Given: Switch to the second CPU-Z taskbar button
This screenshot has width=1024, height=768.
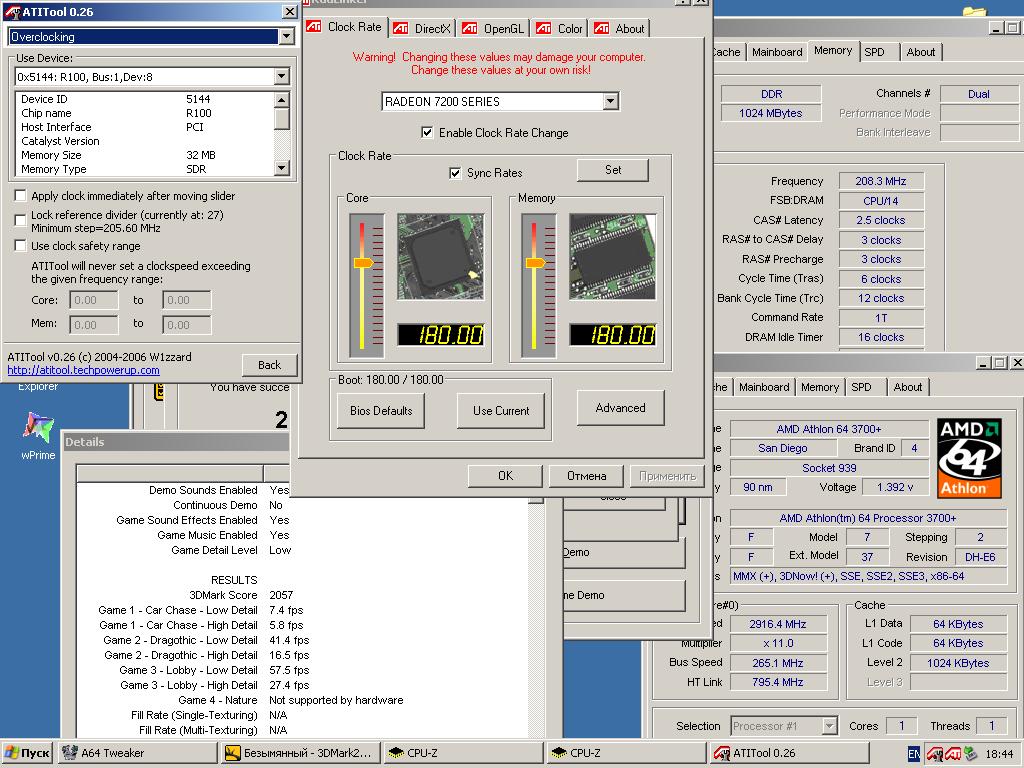Looking at the screenshot, I should [626, 753].
